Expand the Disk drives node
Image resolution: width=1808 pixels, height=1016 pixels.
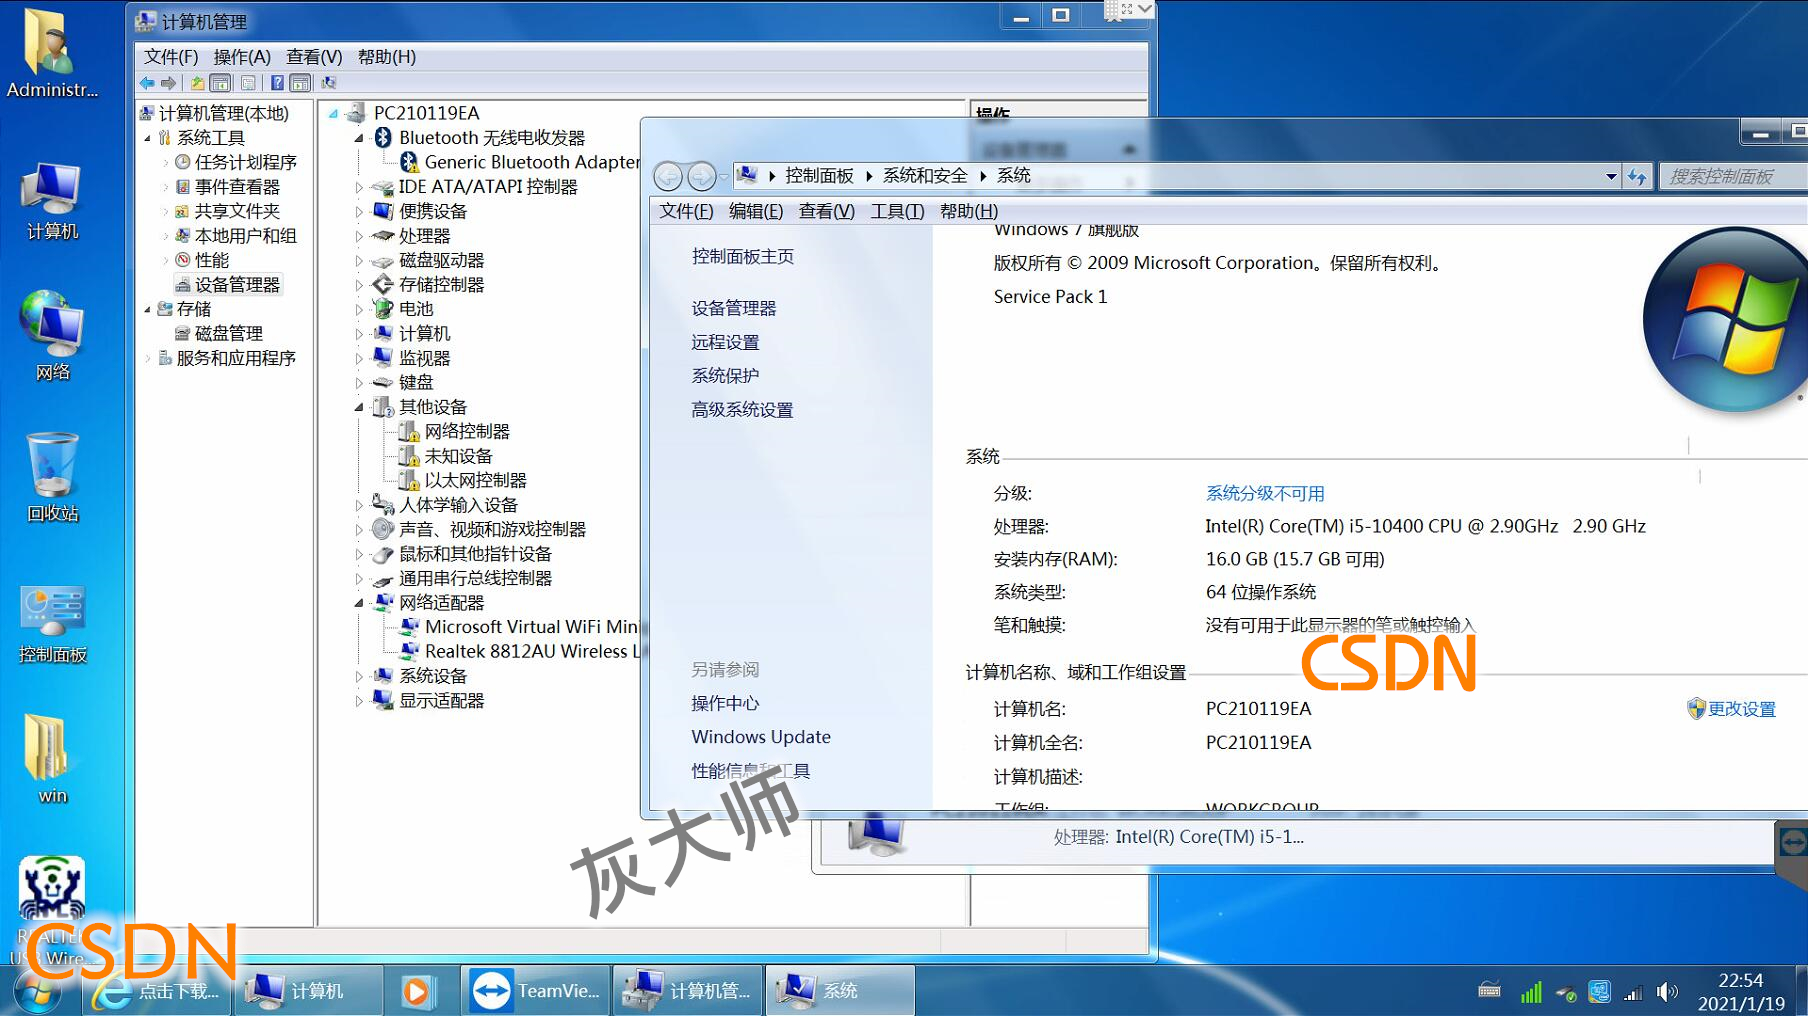[x=359, y=260]
